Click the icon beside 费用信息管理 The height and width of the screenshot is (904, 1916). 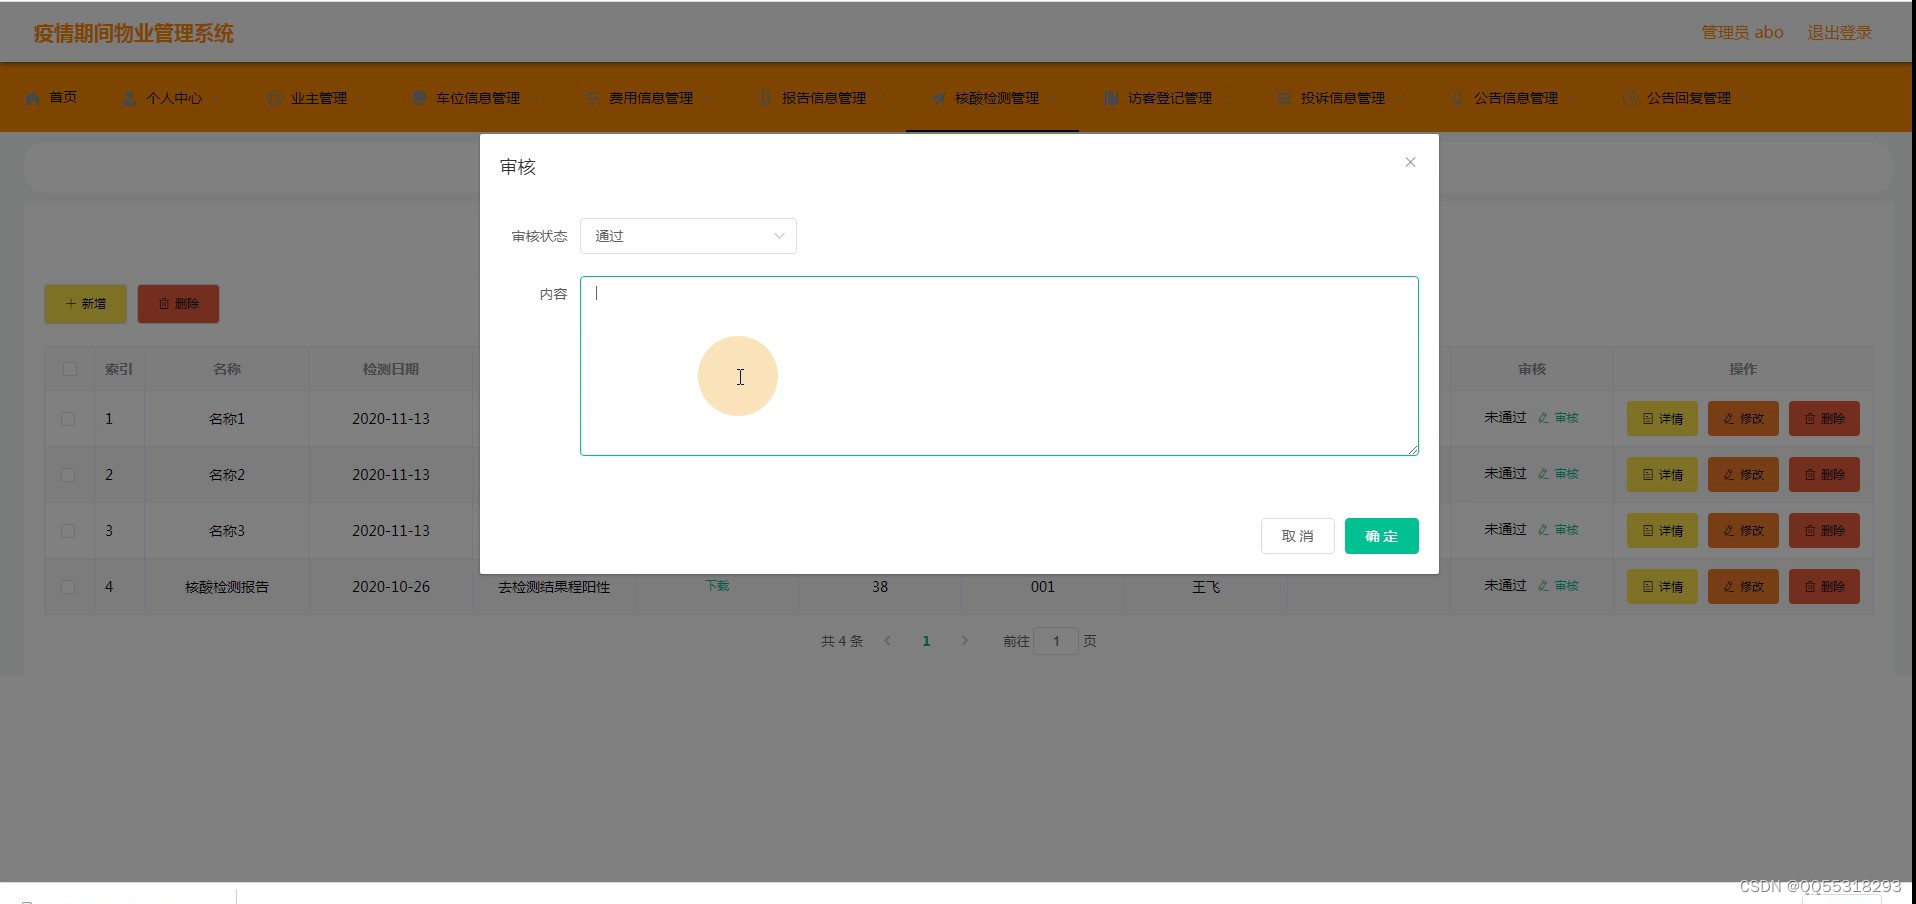(x=592, y=98)
